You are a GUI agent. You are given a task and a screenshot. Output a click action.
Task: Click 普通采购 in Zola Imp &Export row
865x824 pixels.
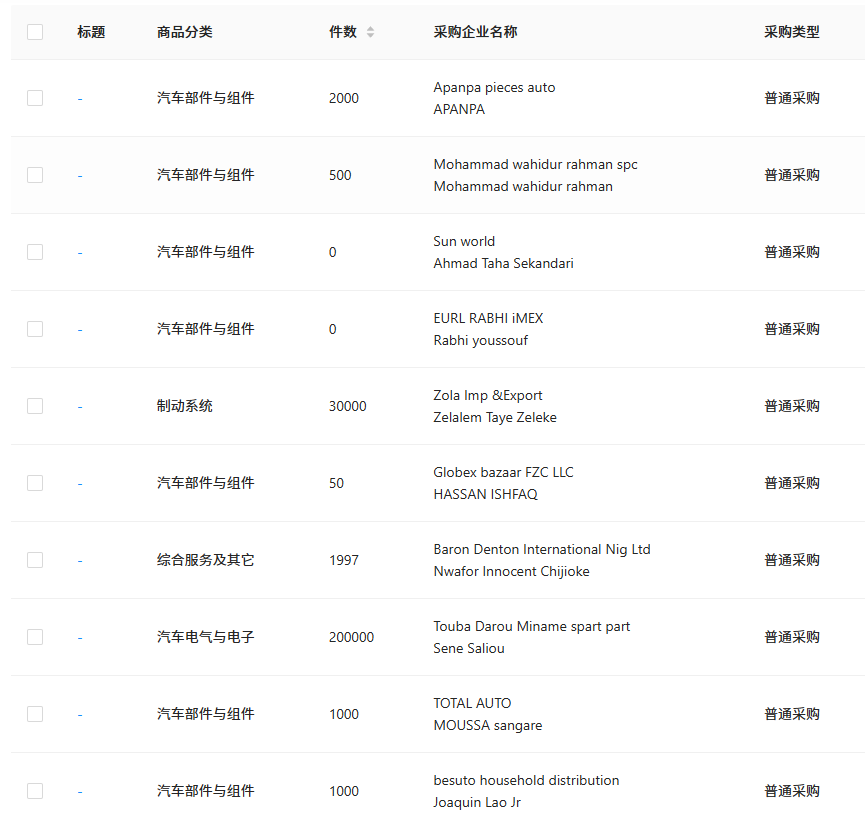coord(792,406)
